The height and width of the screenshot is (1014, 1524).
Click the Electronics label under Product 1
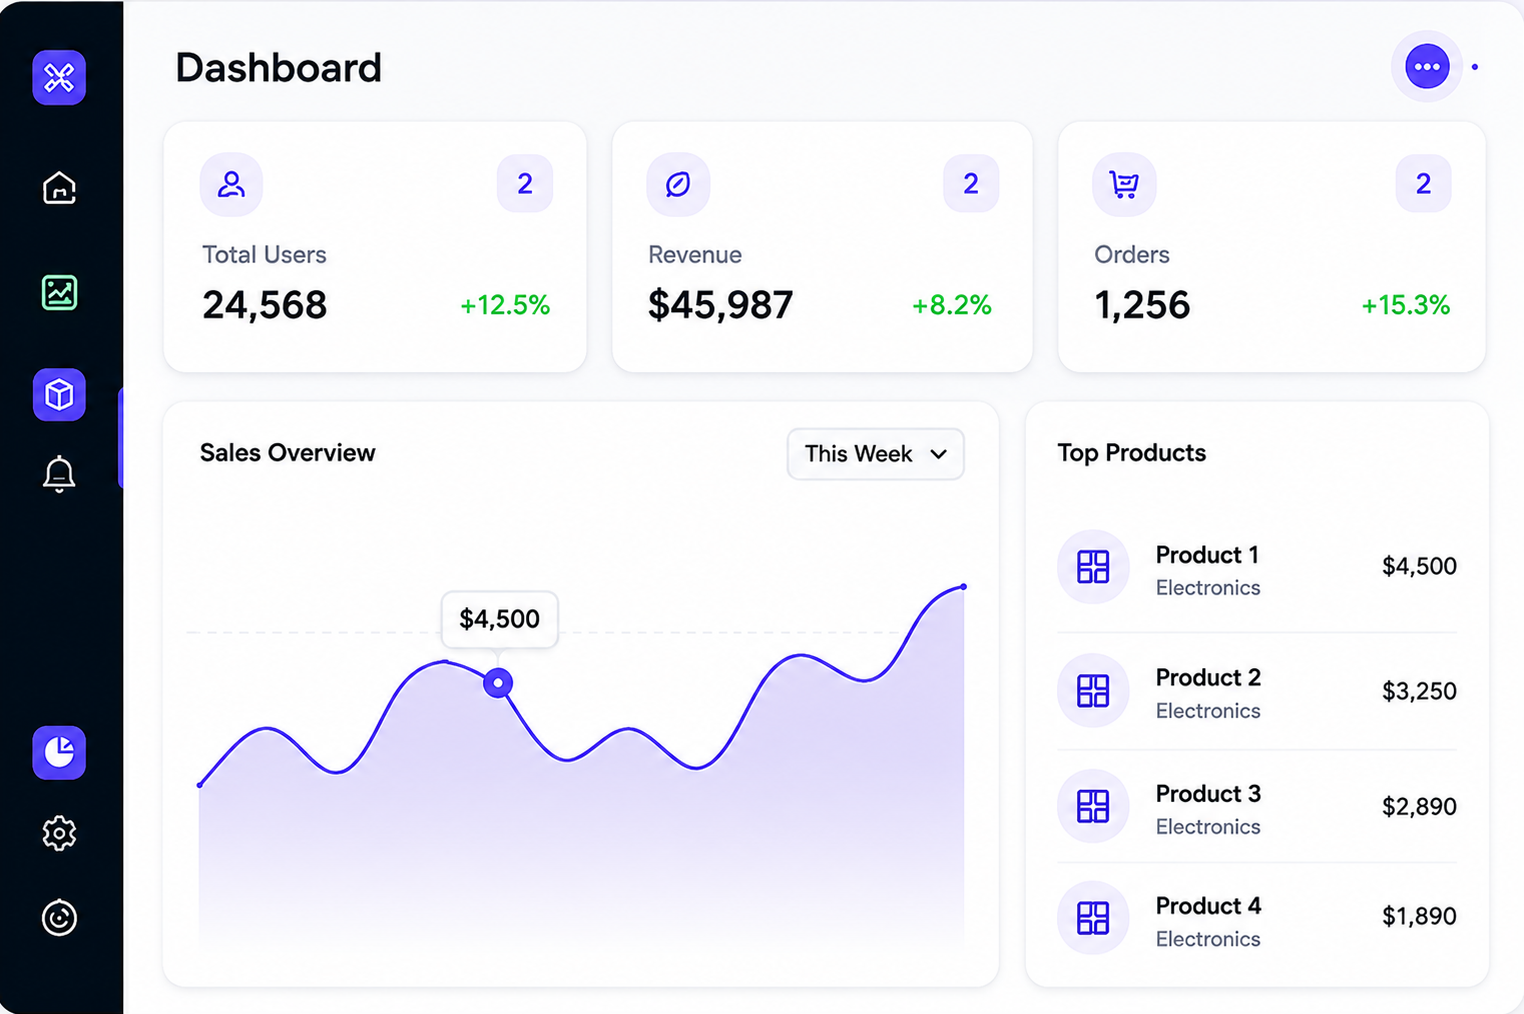pos(1208,588)
